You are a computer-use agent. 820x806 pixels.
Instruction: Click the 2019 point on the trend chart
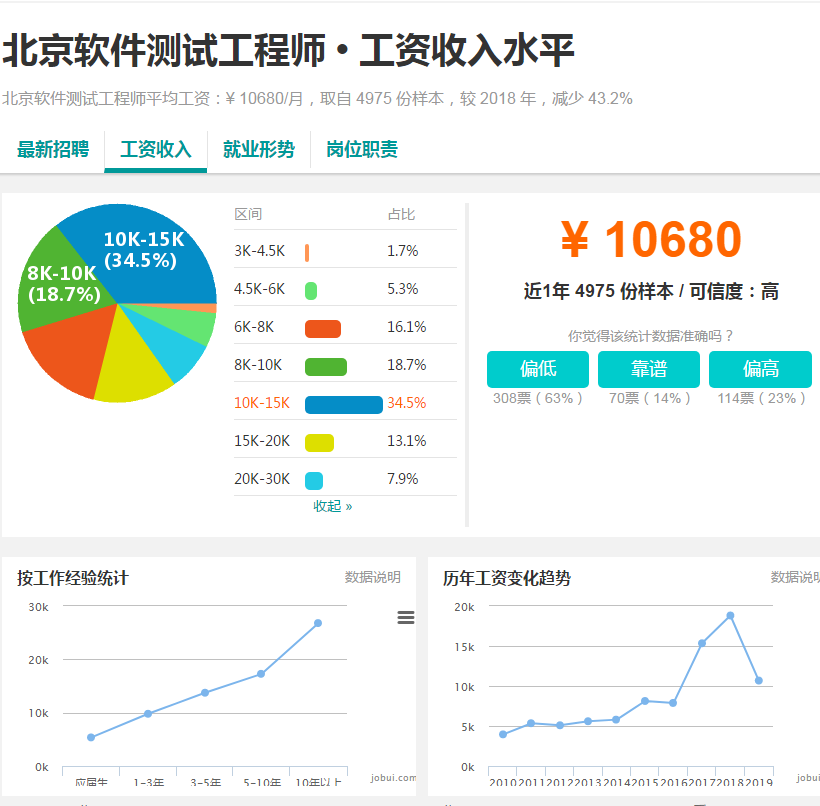click(x=759, y=680)
